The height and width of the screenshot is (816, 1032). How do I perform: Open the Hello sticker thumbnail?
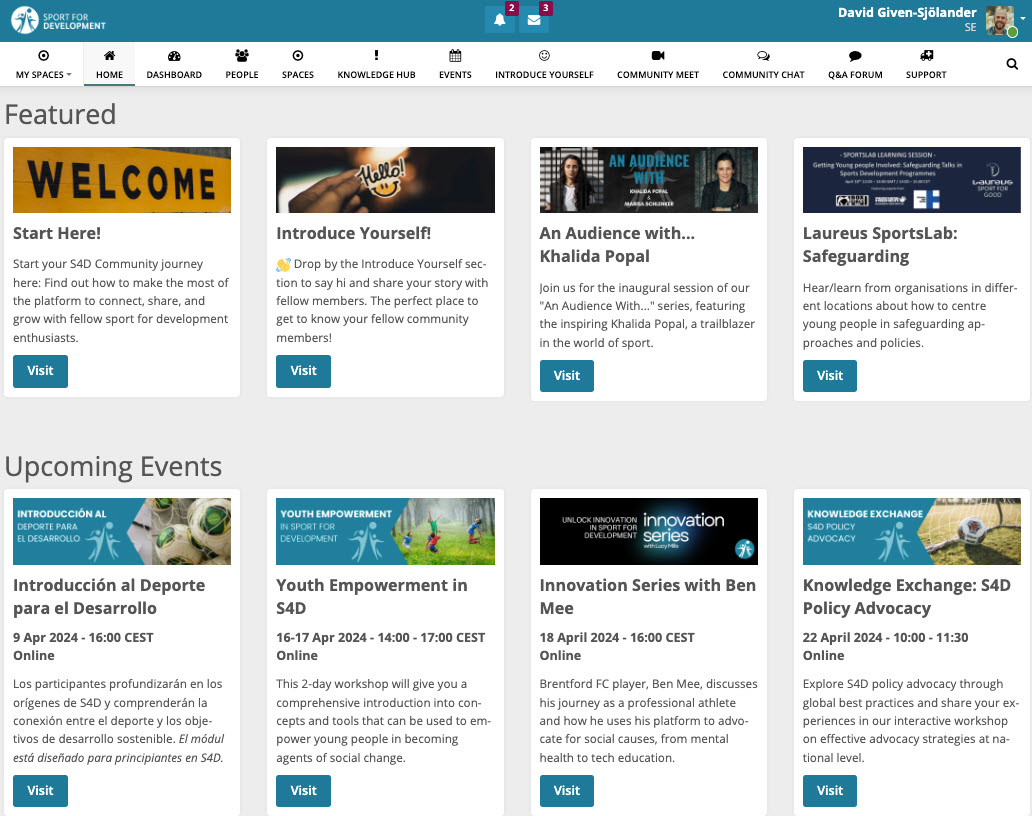click(385, 180)
